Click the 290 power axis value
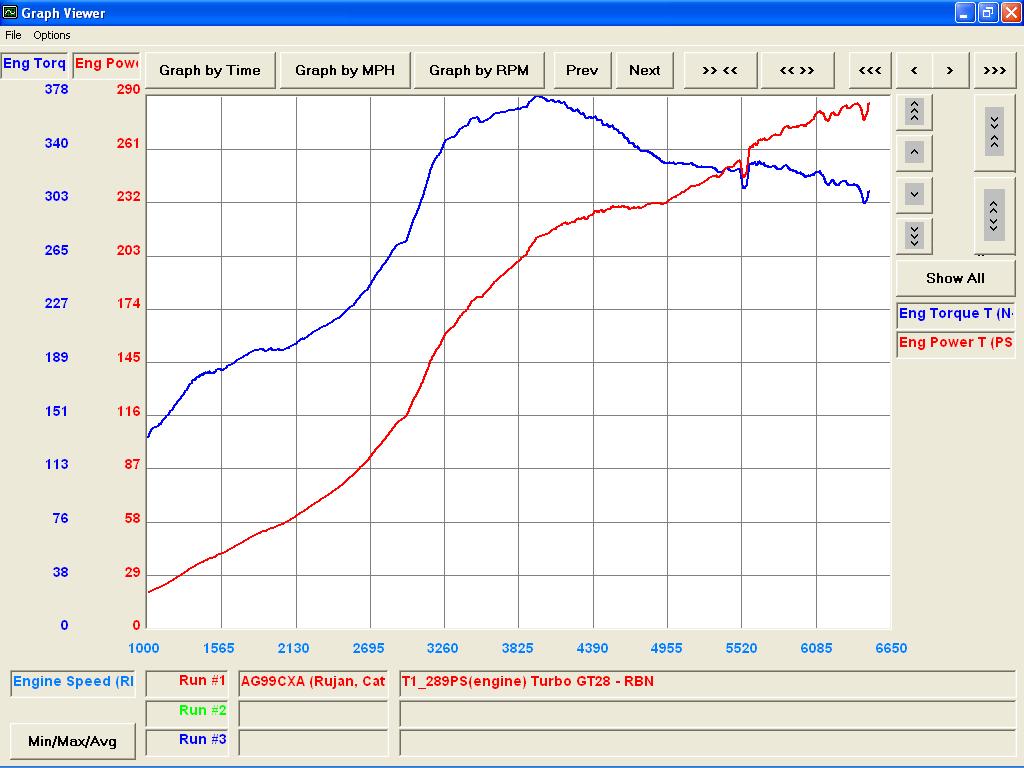This screenshot has height=768, width=1024. click(x=129, y=89)
